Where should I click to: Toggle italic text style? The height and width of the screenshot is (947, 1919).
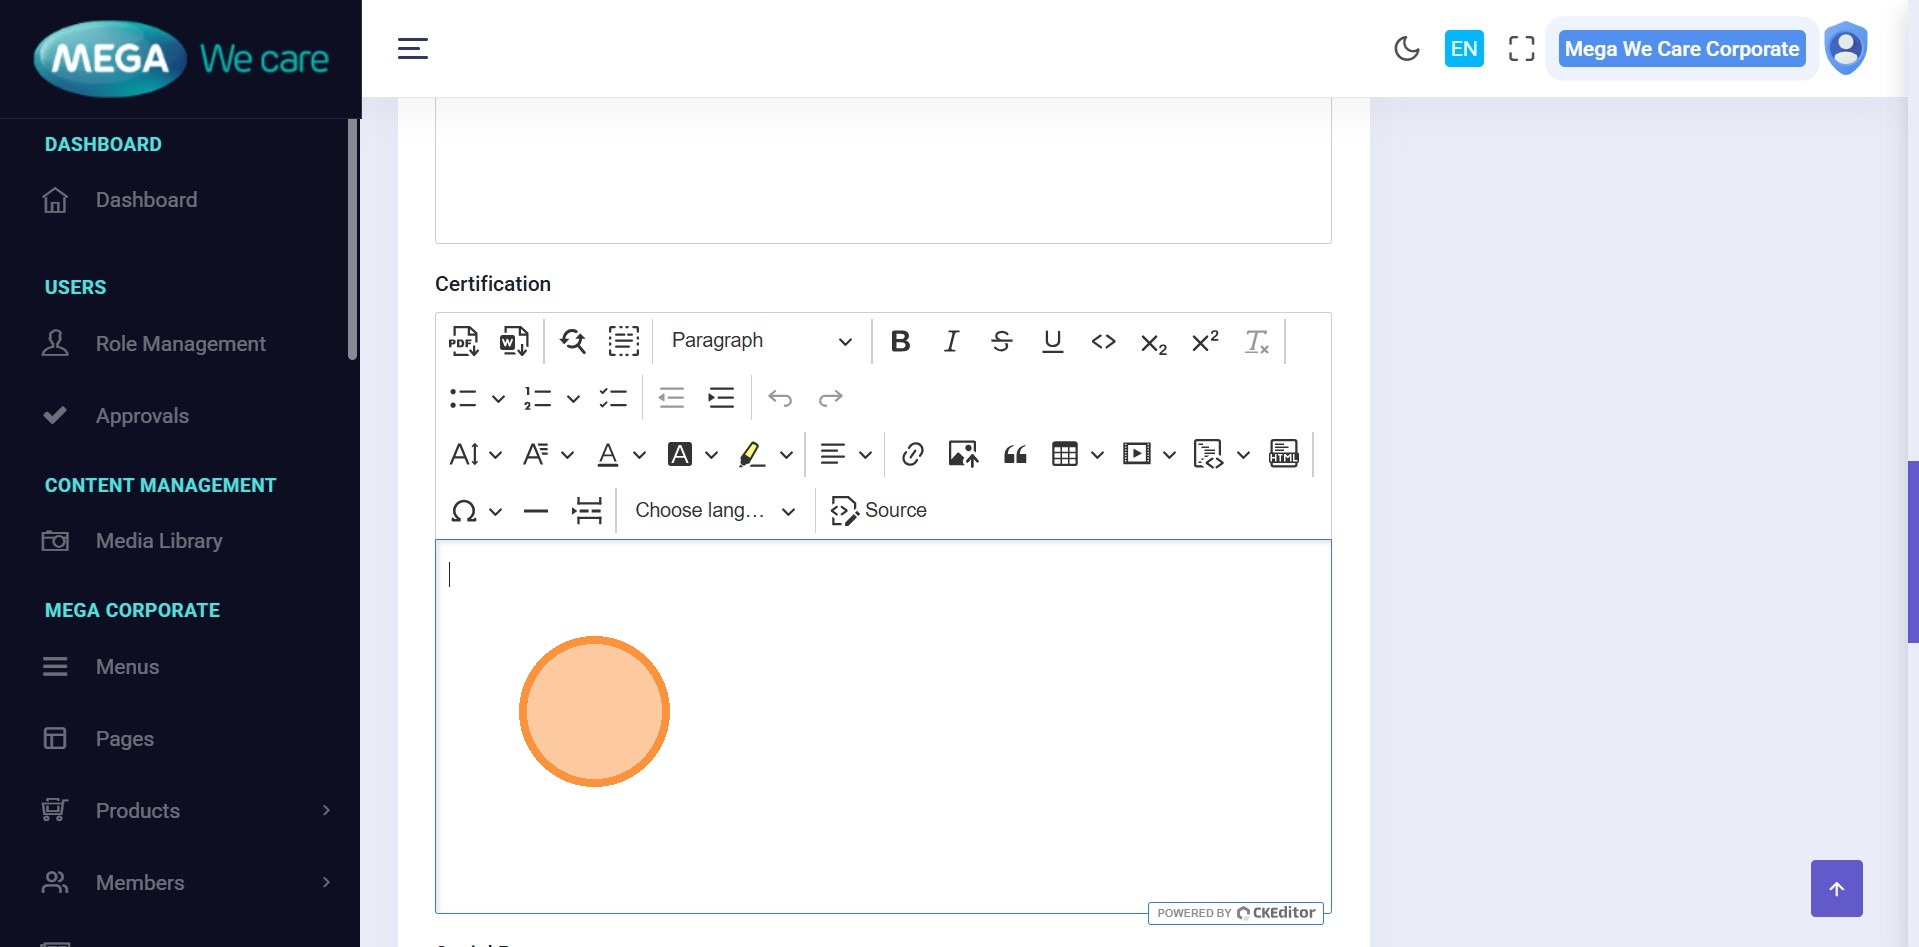pos(951,342)
